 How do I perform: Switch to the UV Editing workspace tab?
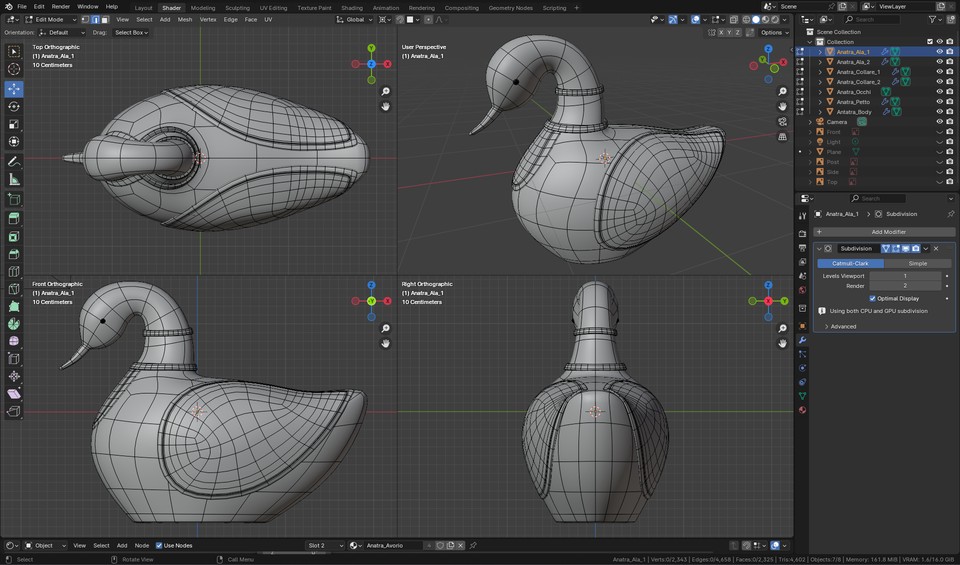click(271, 7)
